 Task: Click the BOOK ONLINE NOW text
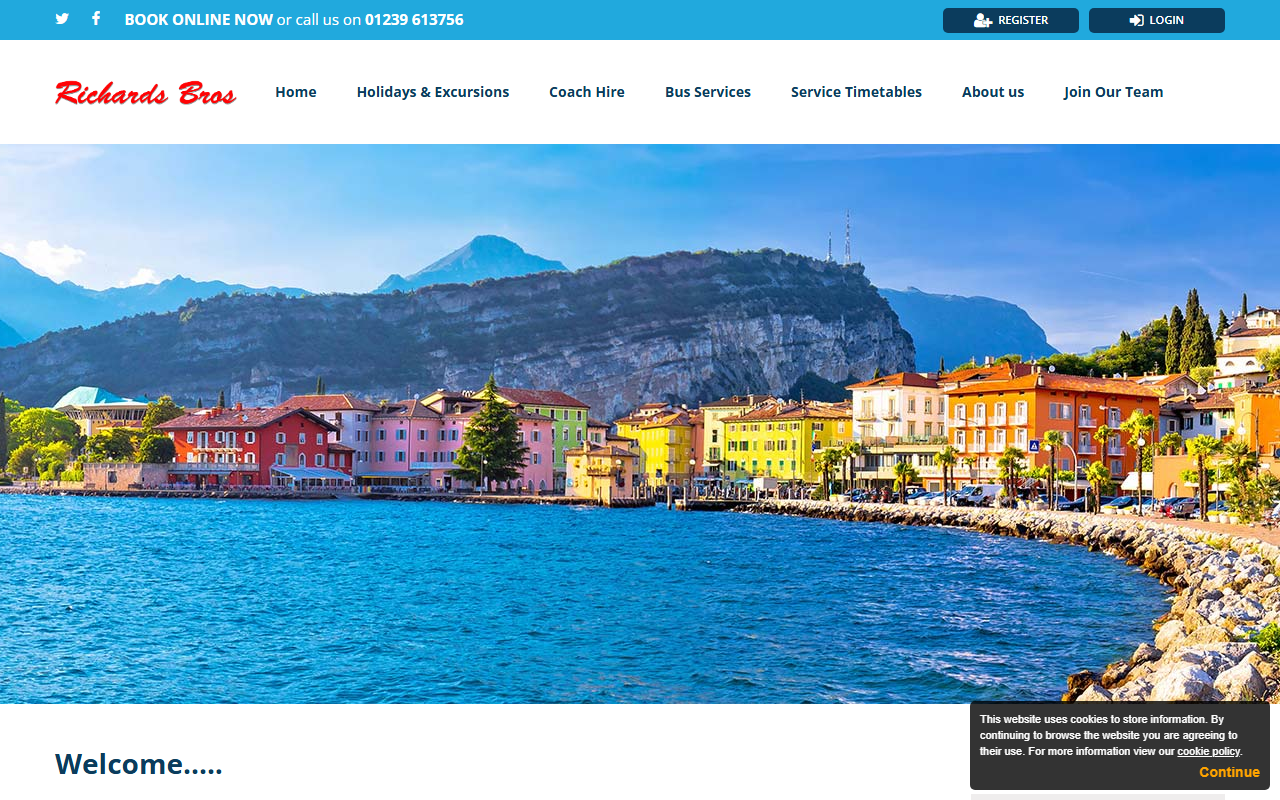coord(199,19)
